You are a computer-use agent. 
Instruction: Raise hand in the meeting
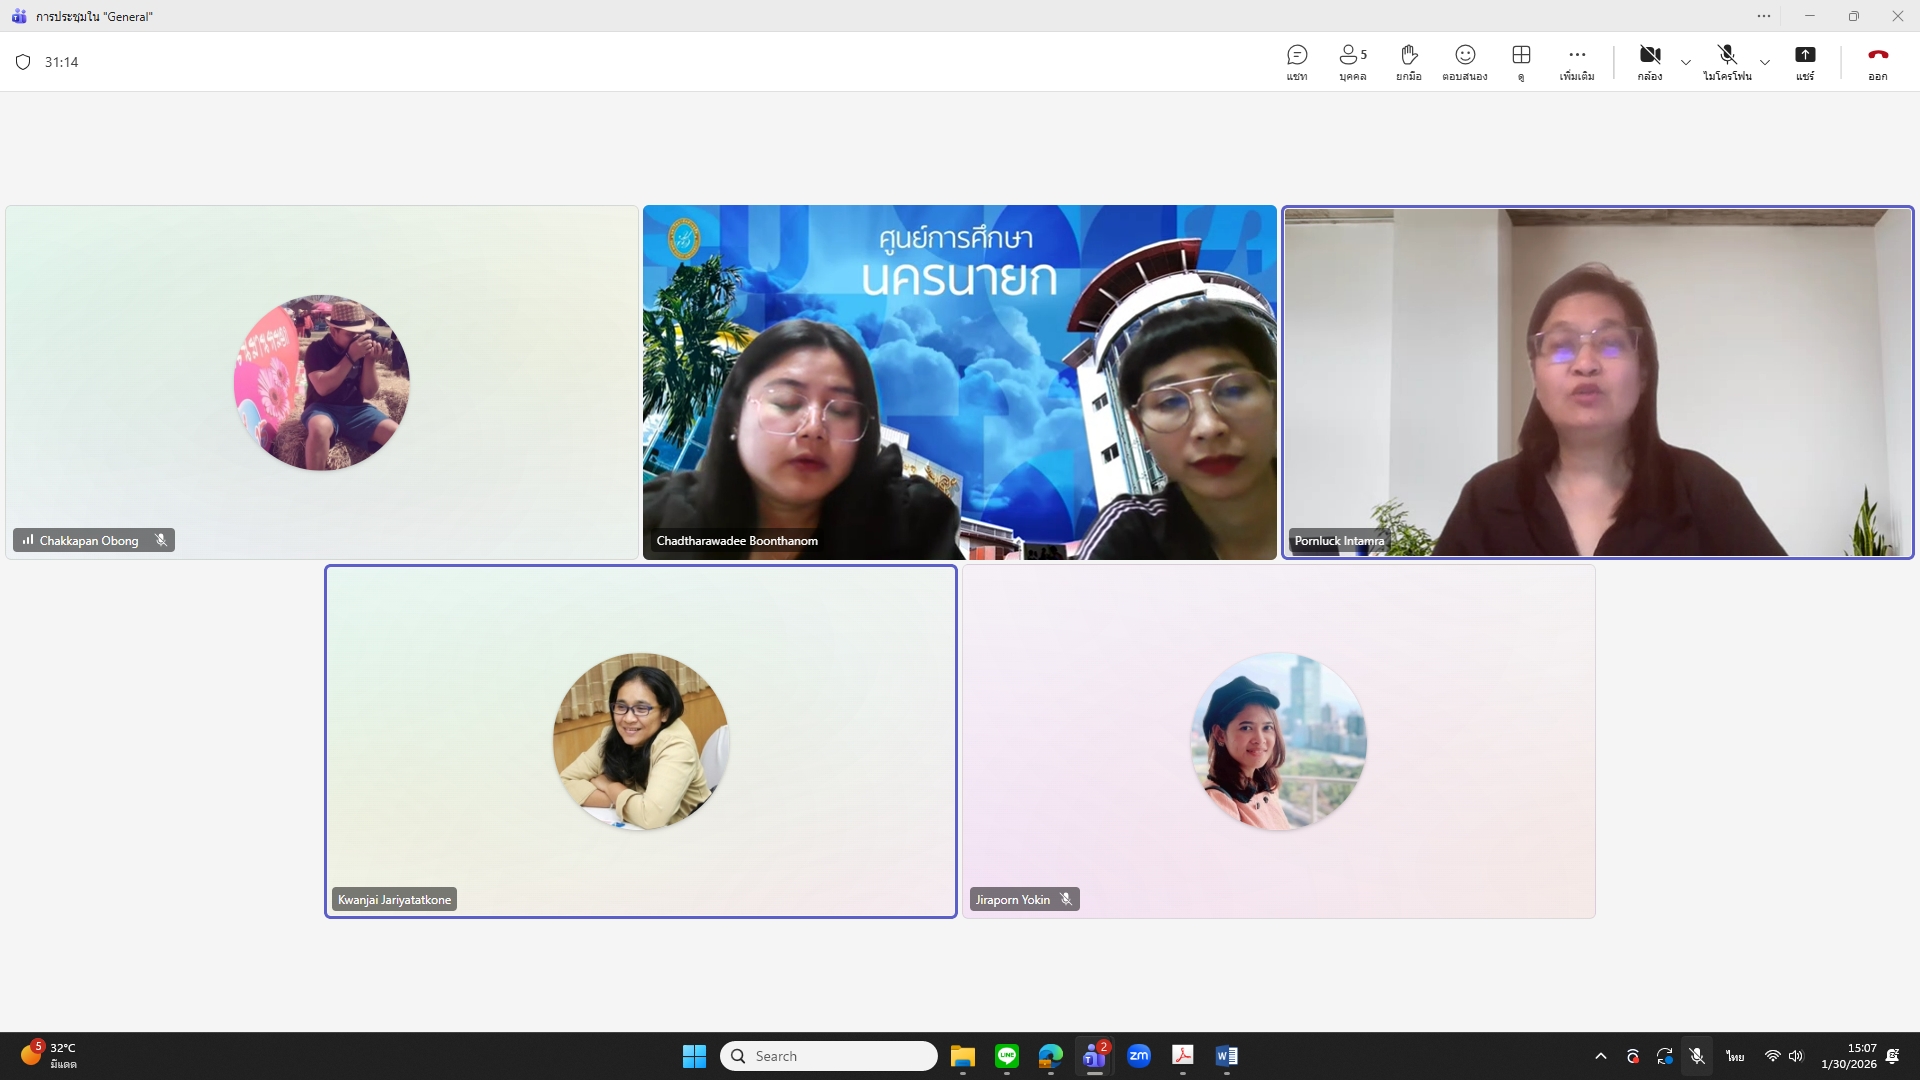coord(1408,61)
